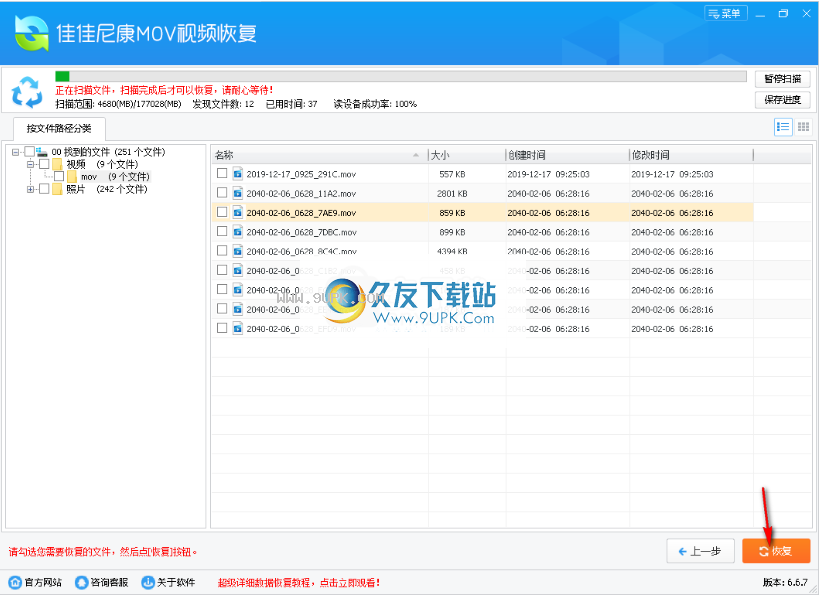The width and height of the screenshot is (826, 602).
Task: Click file icon of 2040-02-06_0628_11A2.mov
Action: [x=238, y=193]
